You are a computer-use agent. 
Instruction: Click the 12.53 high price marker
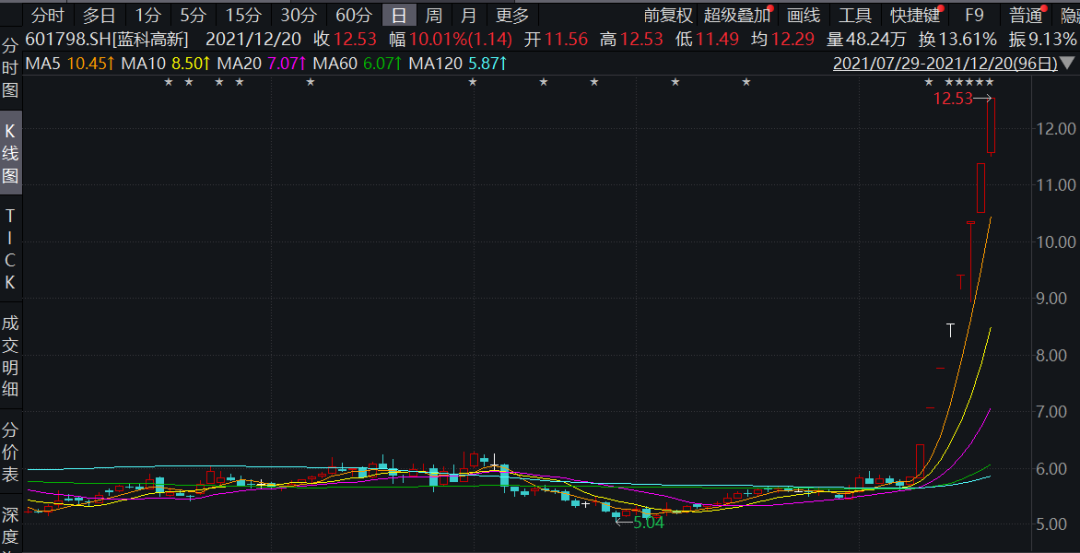[953, 99]
